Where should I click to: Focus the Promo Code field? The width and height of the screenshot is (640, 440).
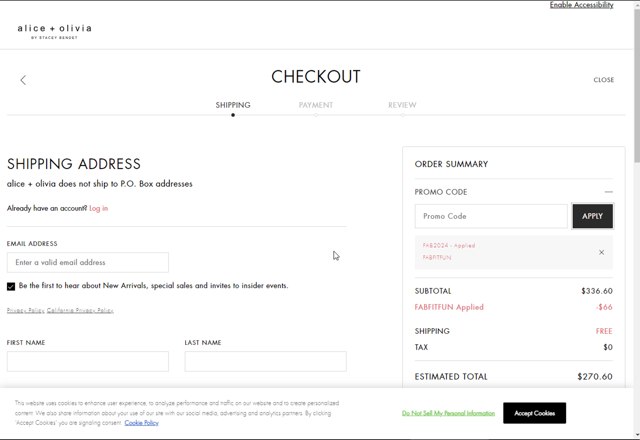(x=491, y=216)
